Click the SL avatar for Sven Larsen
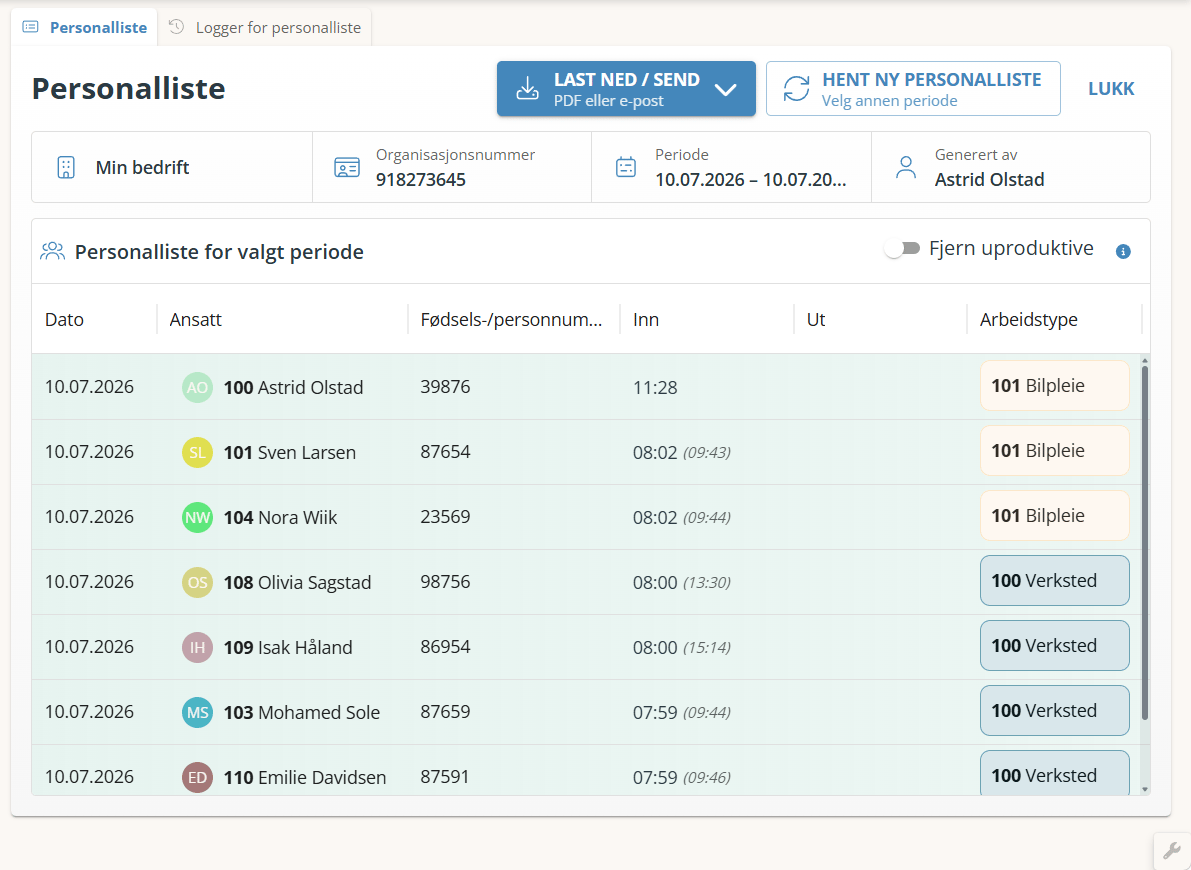 coord(197,453)
